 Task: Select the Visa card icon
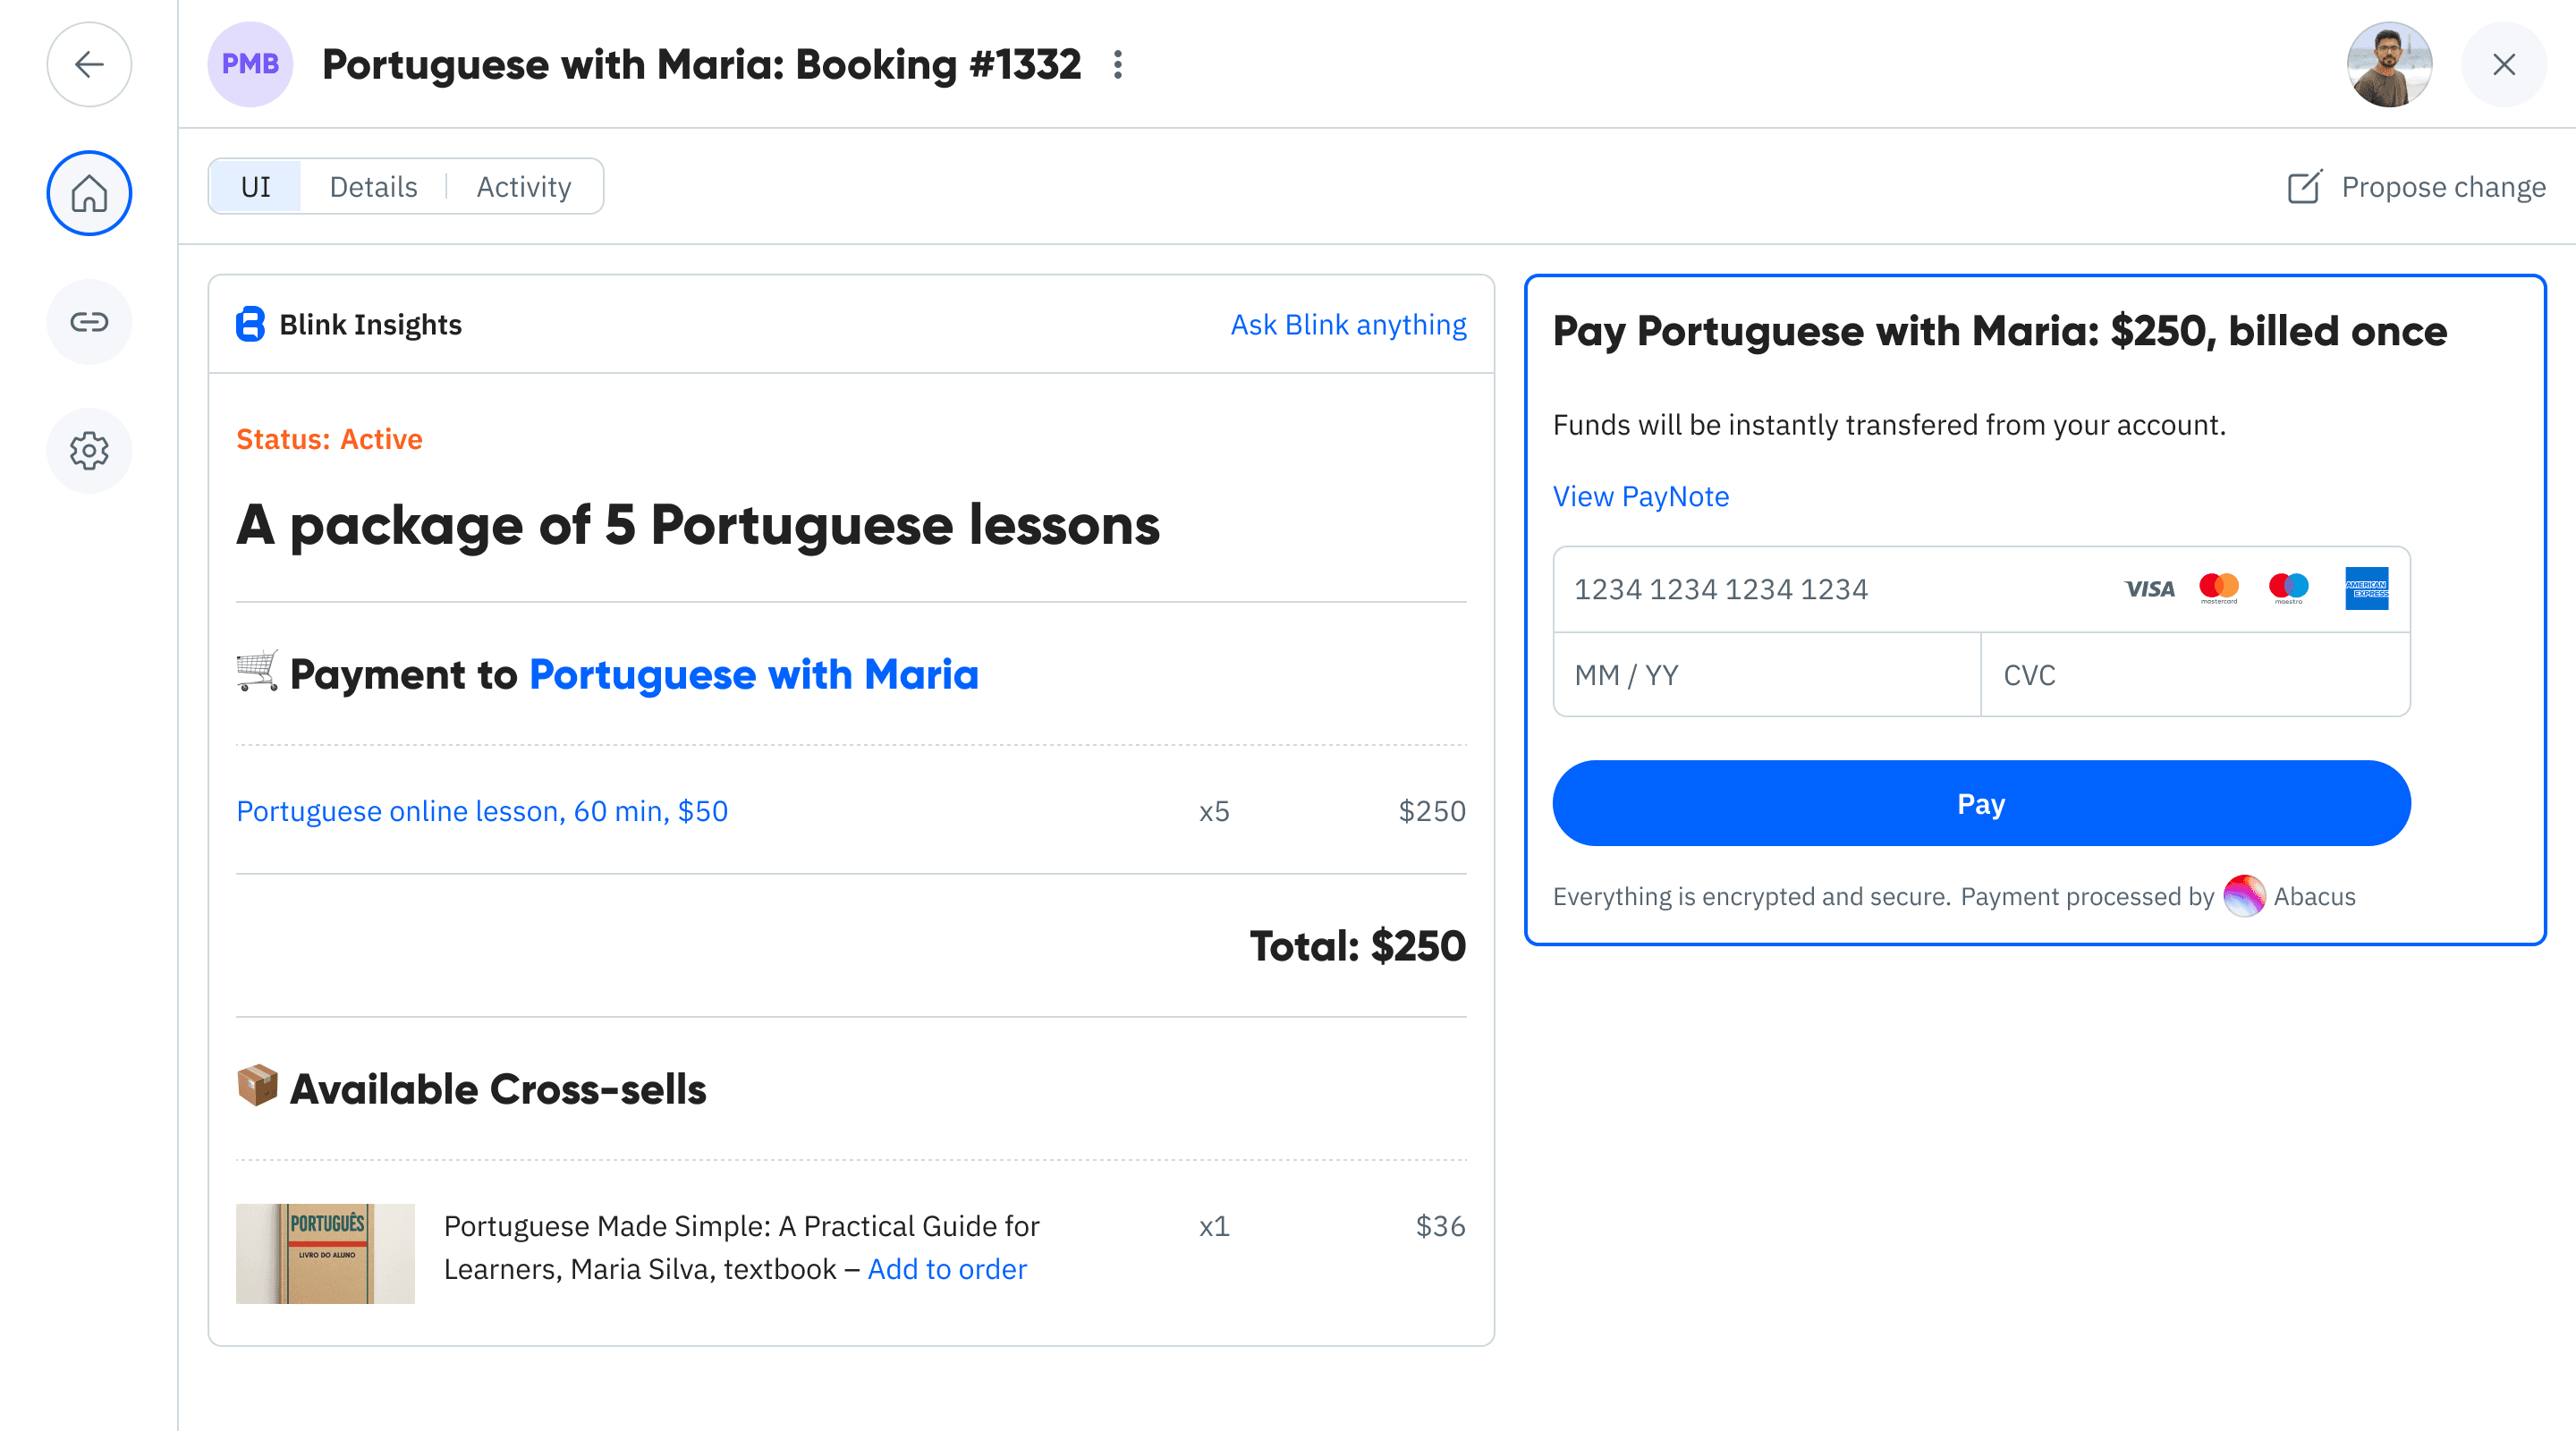click(2148, 588)
